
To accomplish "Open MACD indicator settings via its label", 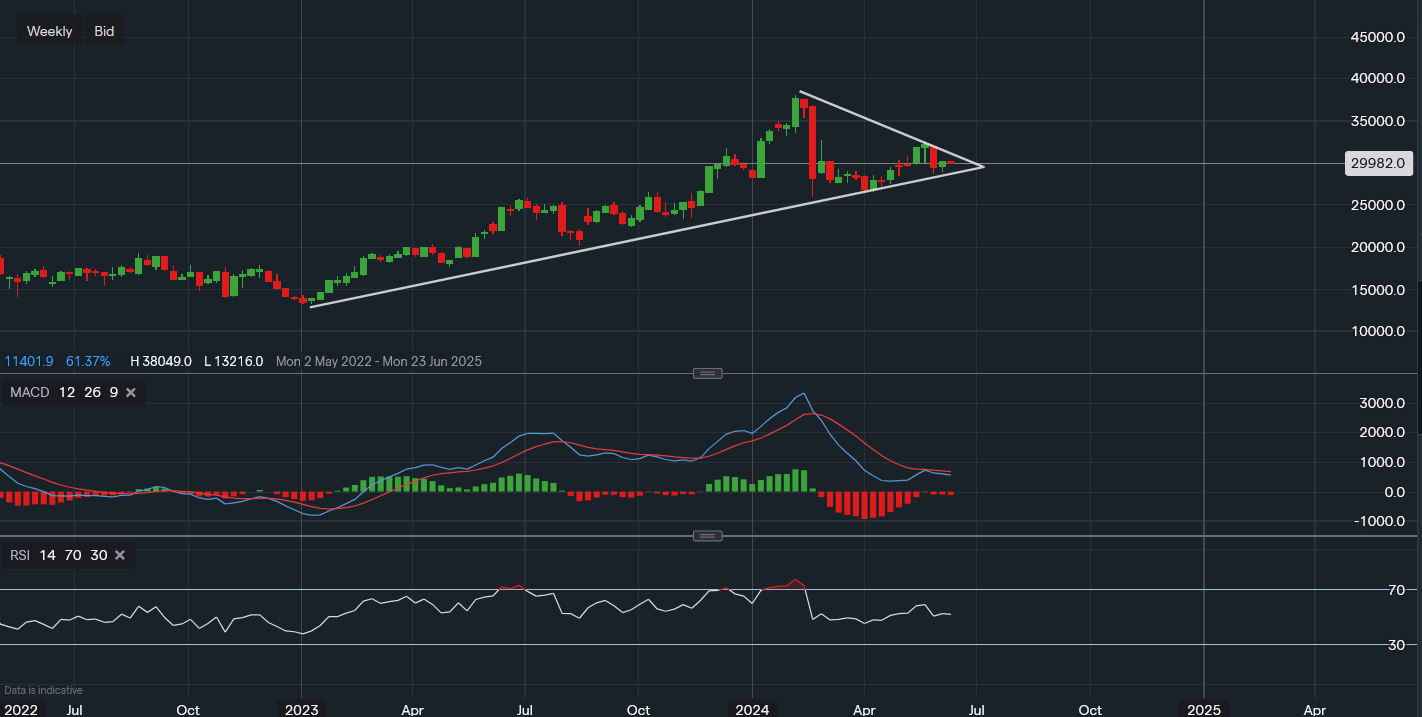I will point(29,393).
